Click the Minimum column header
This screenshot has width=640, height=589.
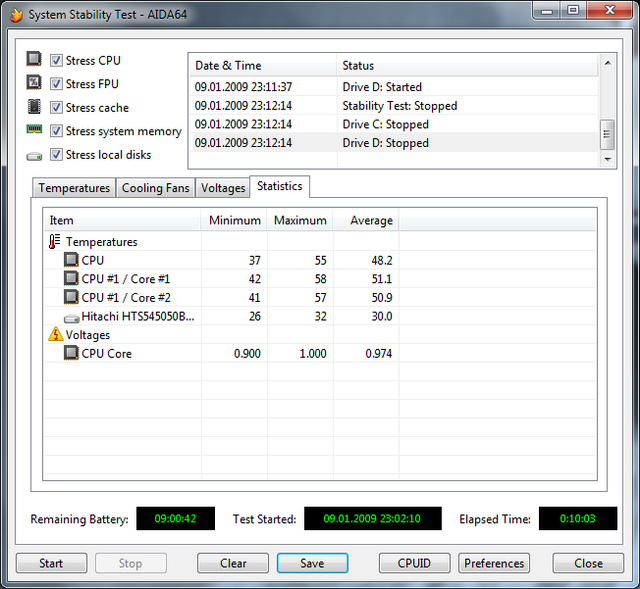click(x=234, y=220)
